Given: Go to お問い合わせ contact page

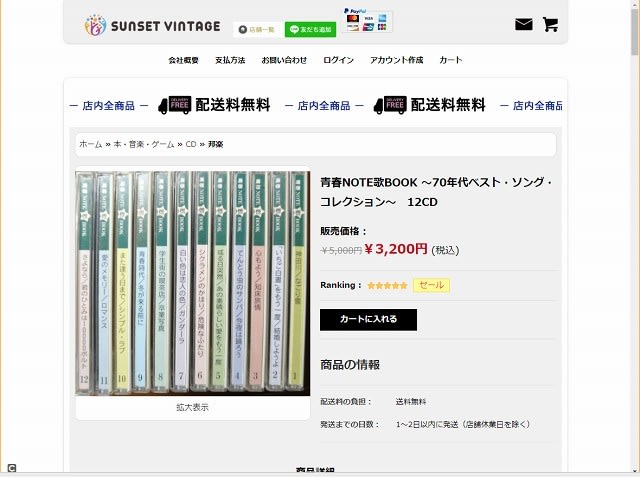Looking at the screenshot, I should pyautogui.click(x=284, y=60).
